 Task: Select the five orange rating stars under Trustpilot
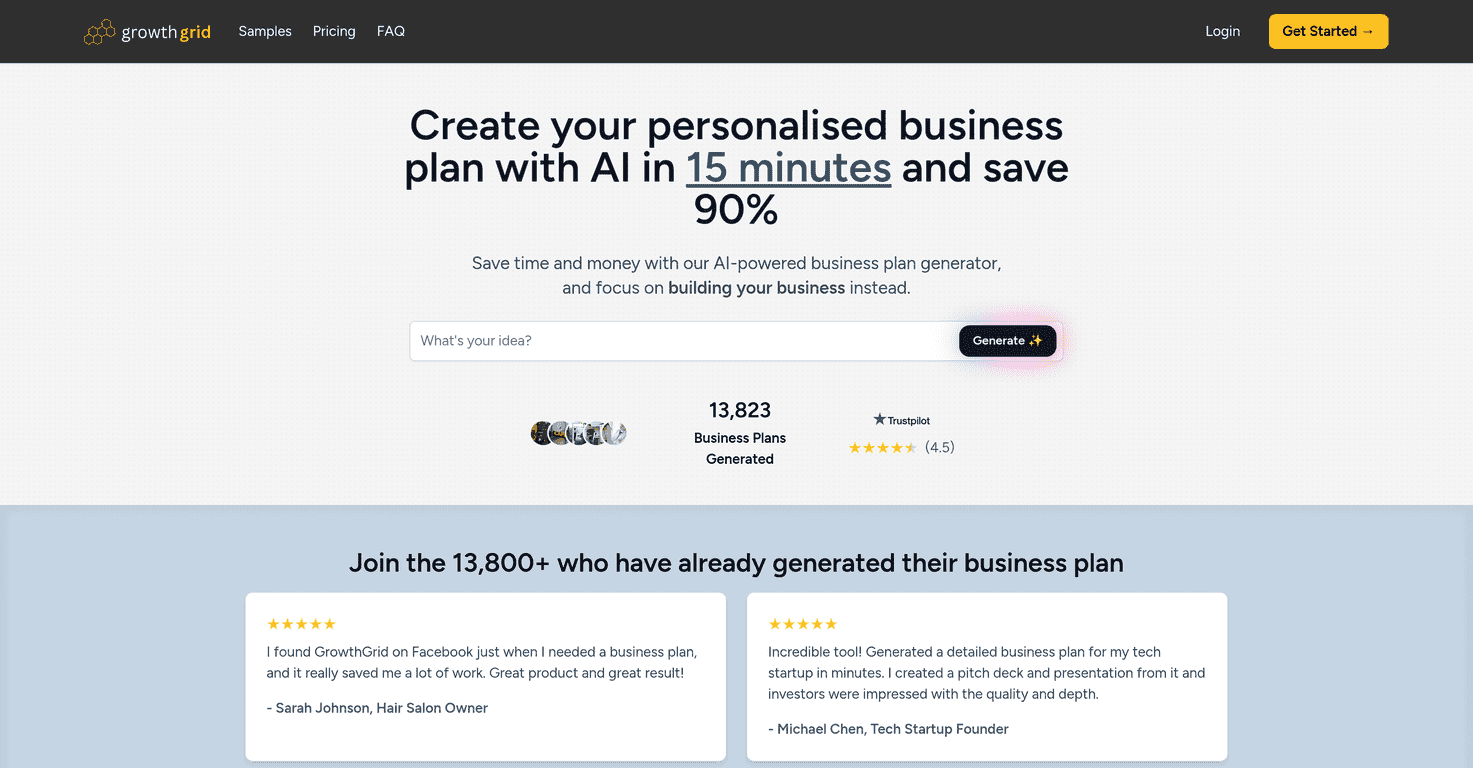(883, 447)
